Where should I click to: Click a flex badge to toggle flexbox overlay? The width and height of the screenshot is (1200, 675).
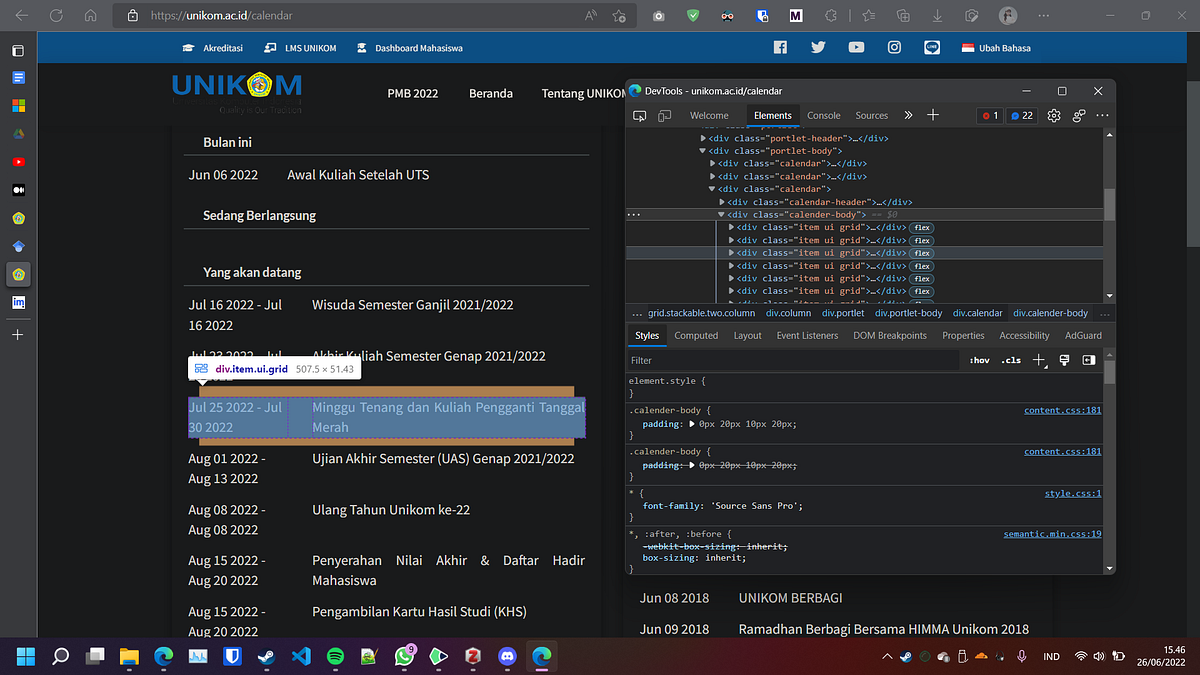tap(921, 227)
